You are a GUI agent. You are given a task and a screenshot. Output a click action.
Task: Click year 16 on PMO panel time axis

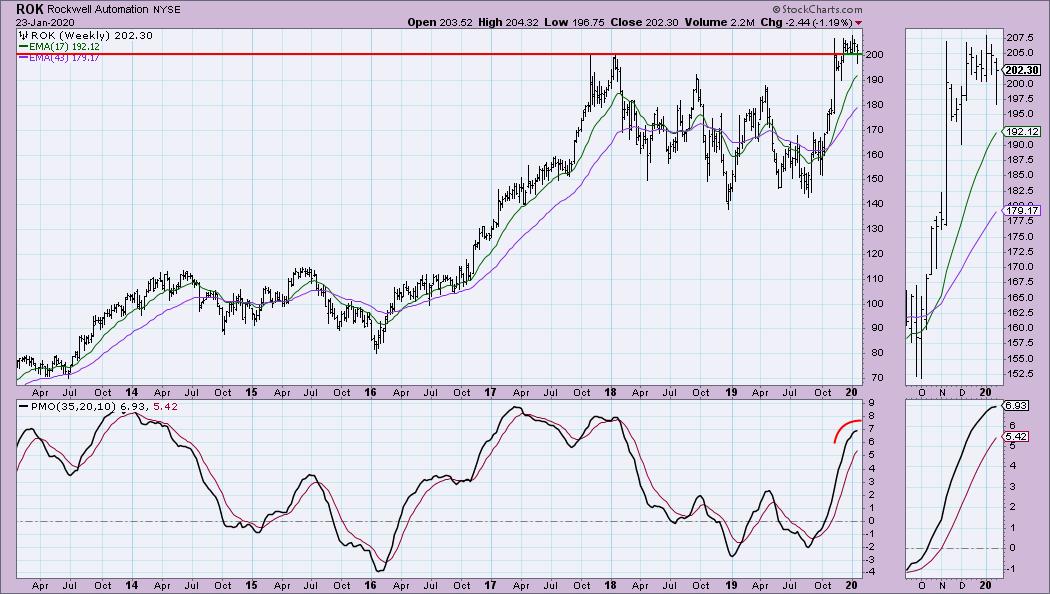(370, 585)
